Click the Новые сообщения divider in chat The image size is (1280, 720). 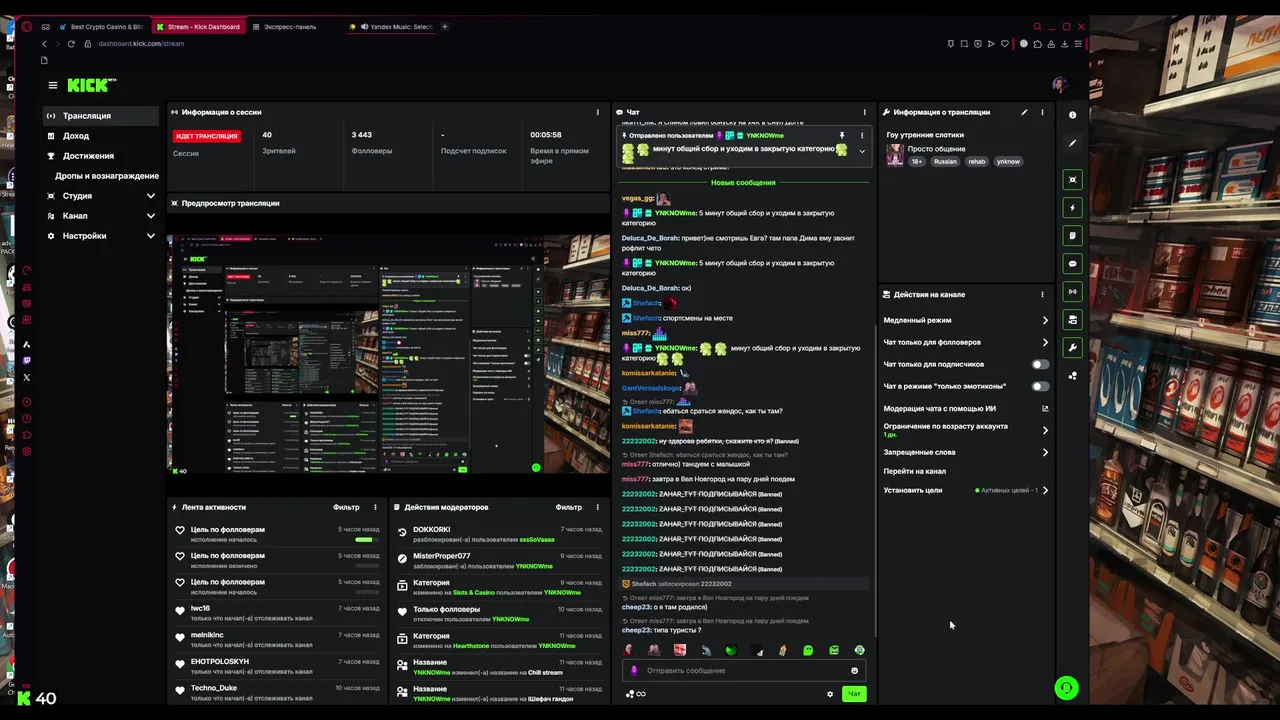743,183
